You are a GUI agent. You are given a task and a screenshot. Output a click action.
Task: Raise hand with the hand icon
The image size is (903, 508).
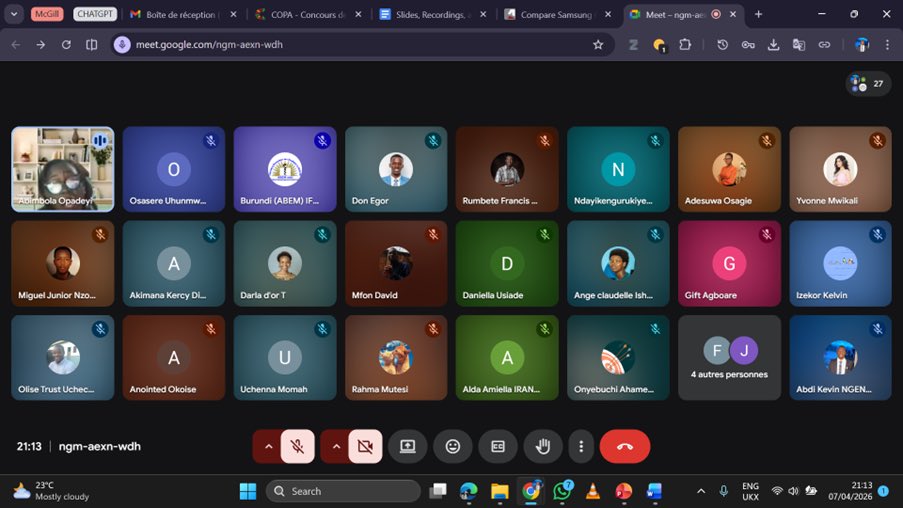point(542,446)
